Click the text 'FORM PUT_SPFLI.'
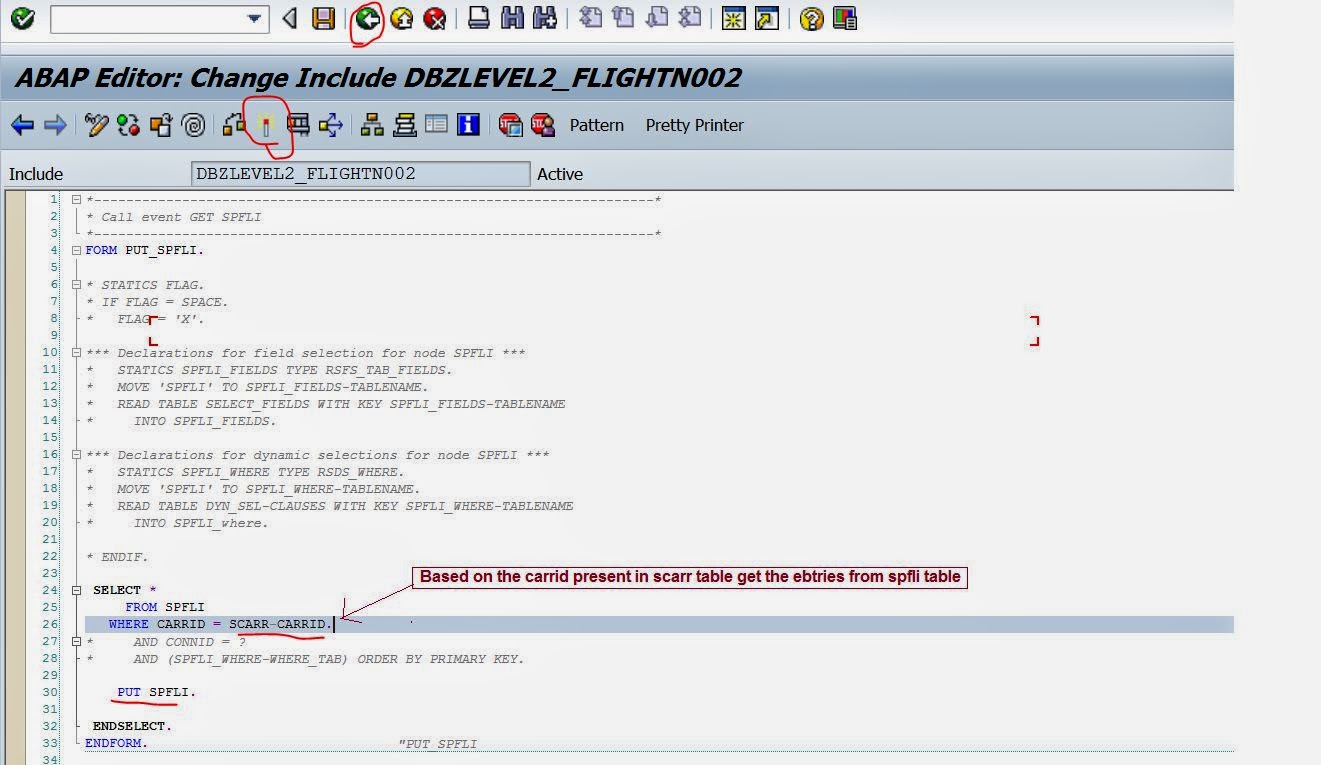The image size is (1321, 765). 145,250
